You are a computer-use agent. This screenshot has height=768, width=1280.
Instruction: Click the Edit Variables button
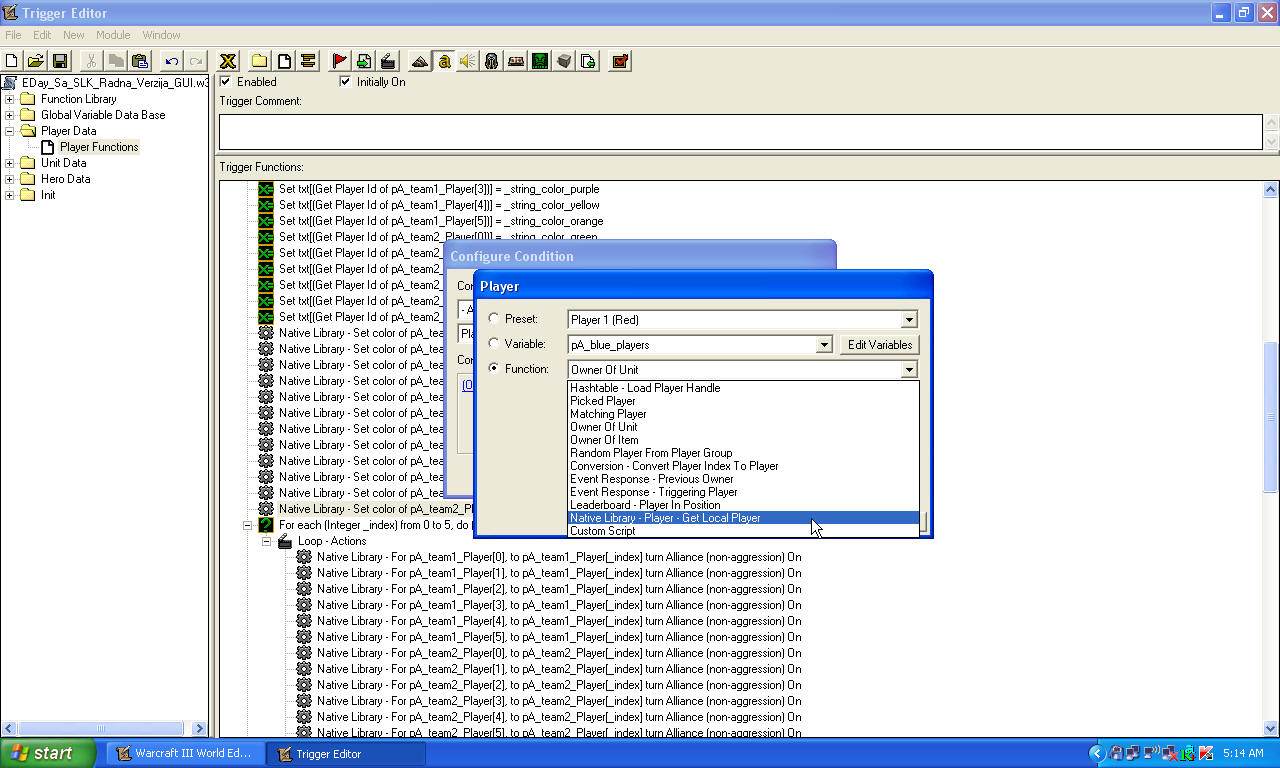point(880,345)
